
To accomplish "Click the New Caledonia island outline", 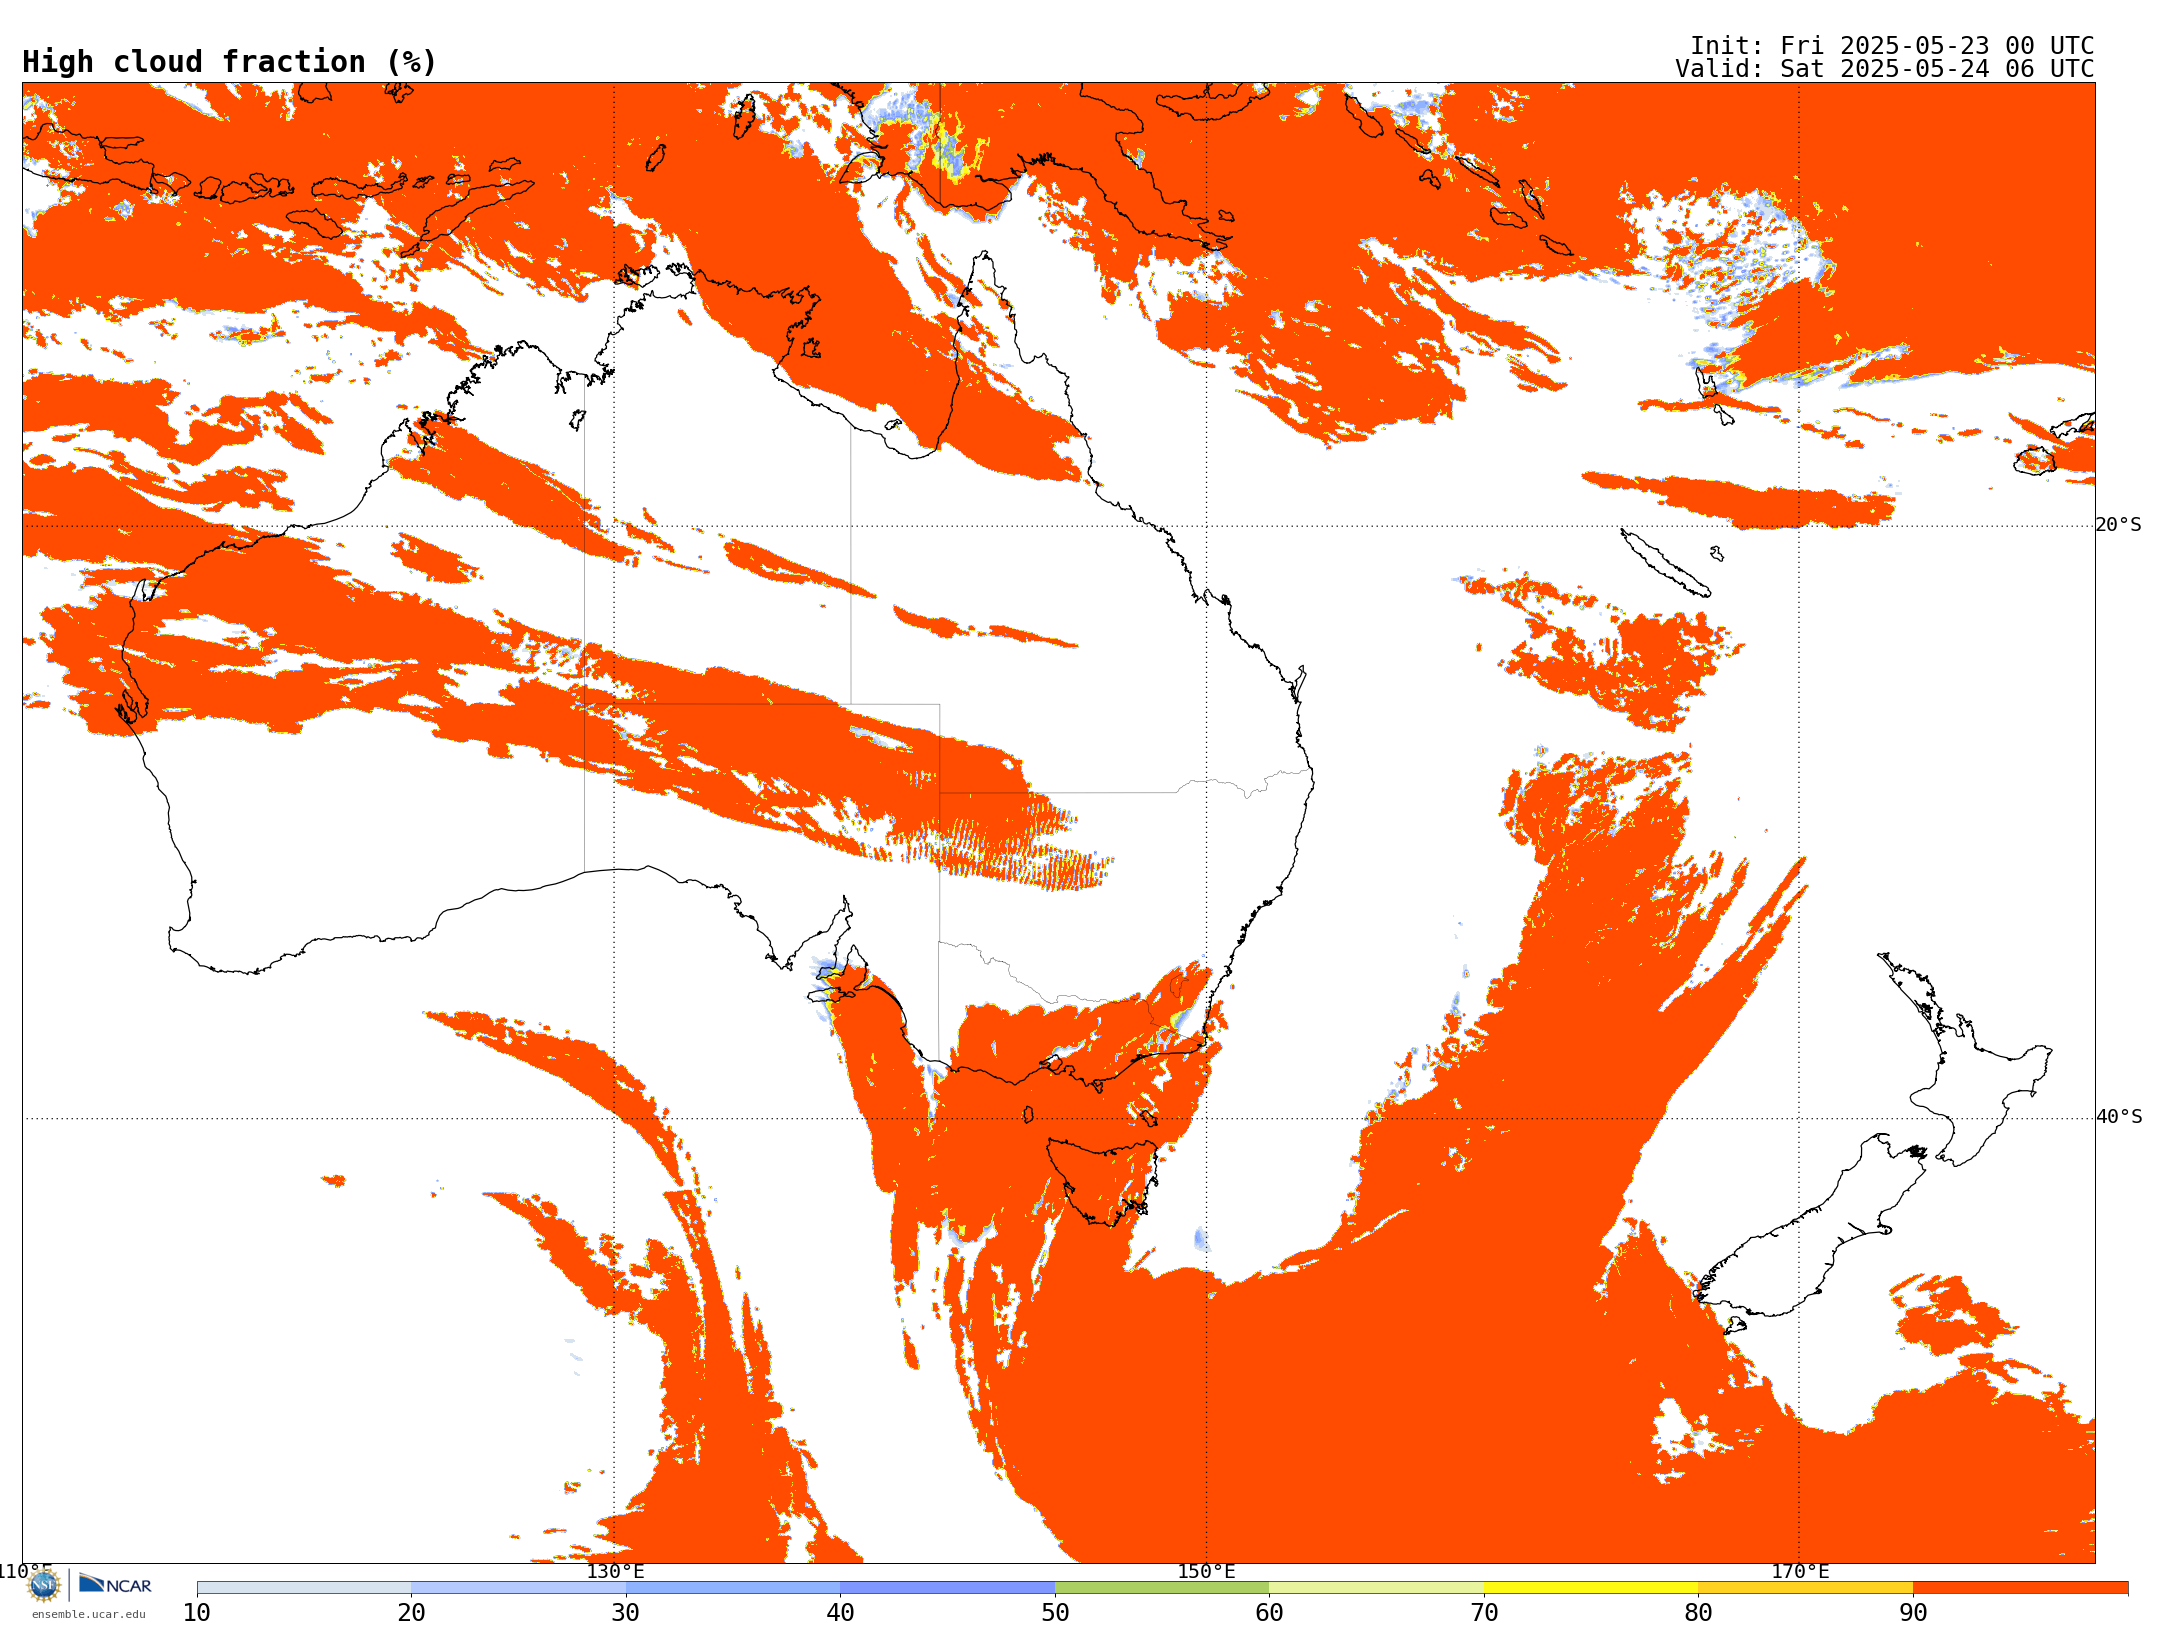I will [x=1665, y=563].
